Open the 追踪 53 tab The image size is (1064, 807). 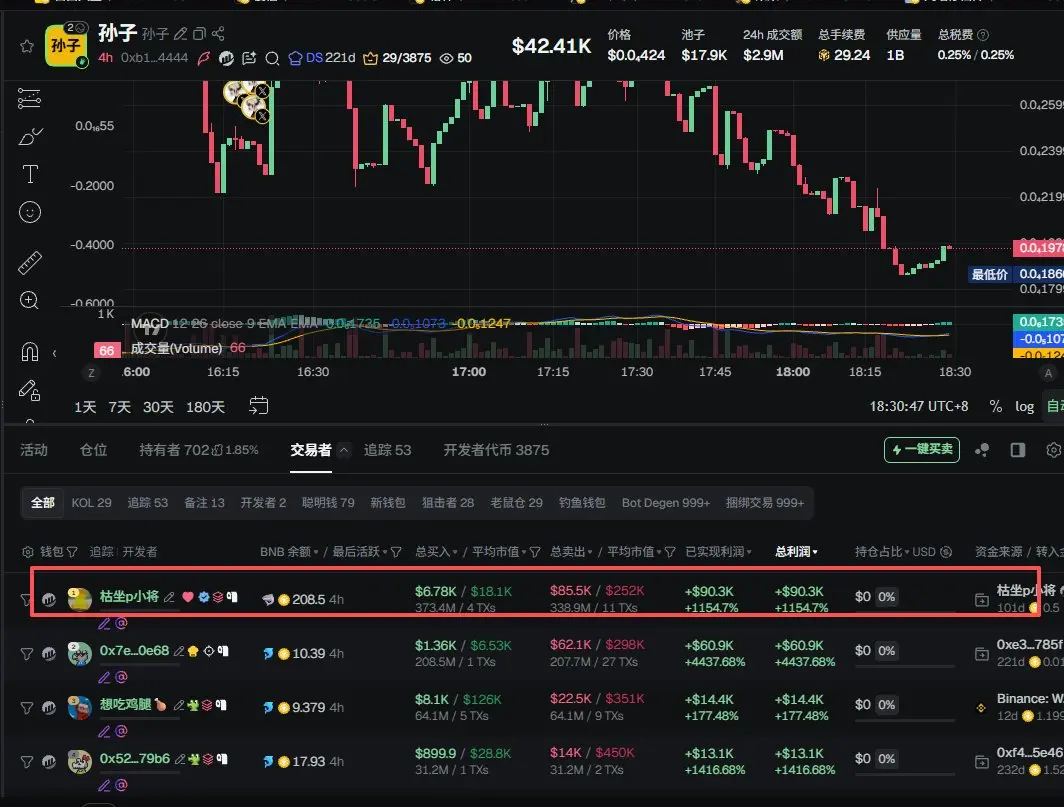(387, 450)
